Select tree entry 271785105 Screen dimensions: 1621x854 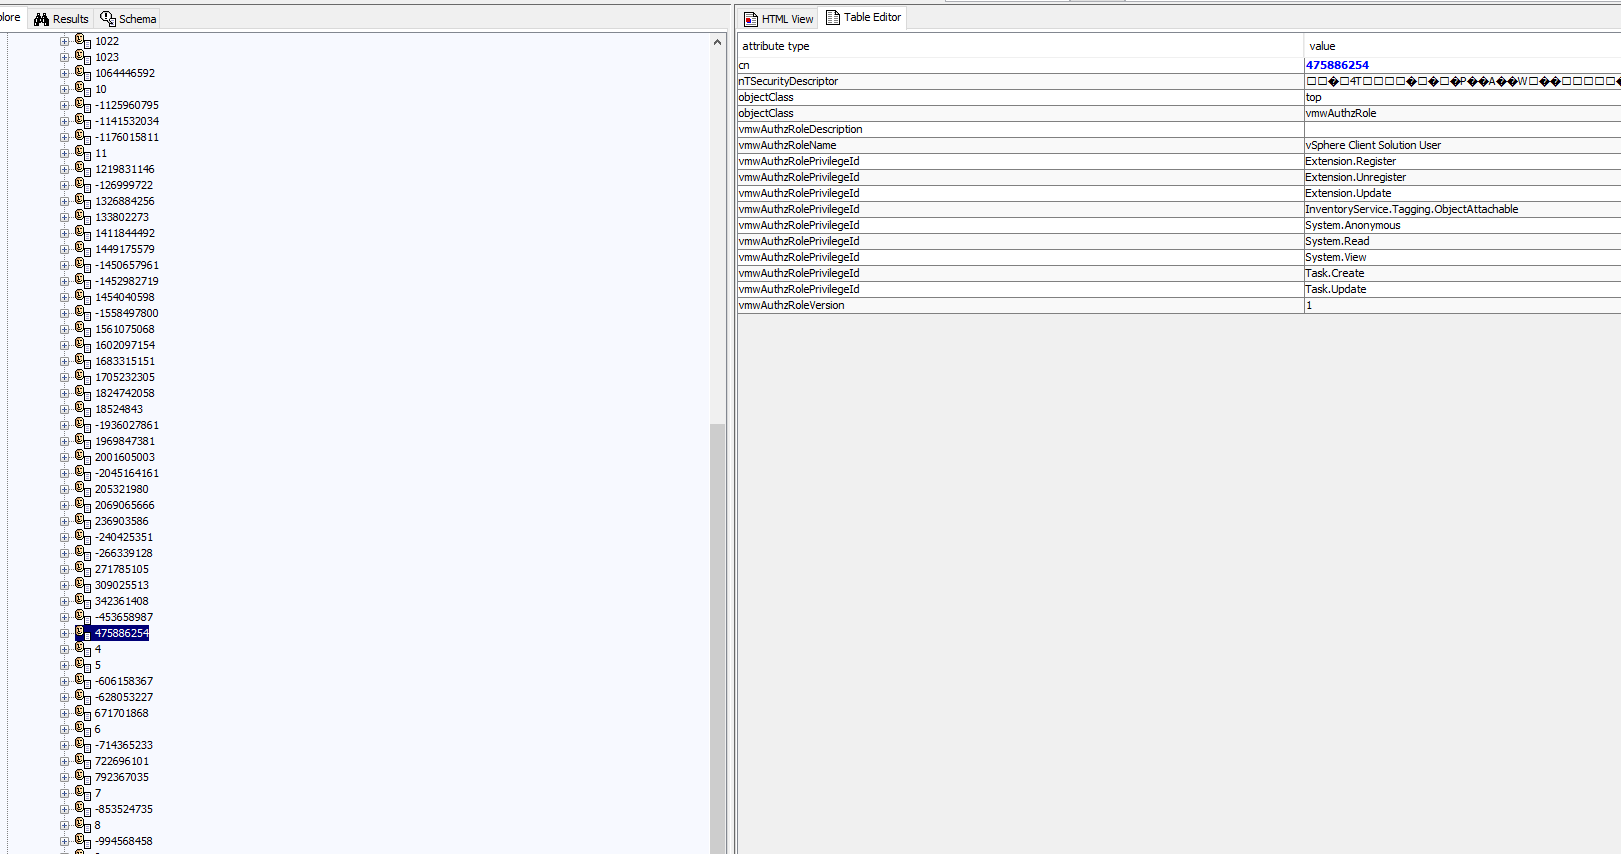point(122,569)
